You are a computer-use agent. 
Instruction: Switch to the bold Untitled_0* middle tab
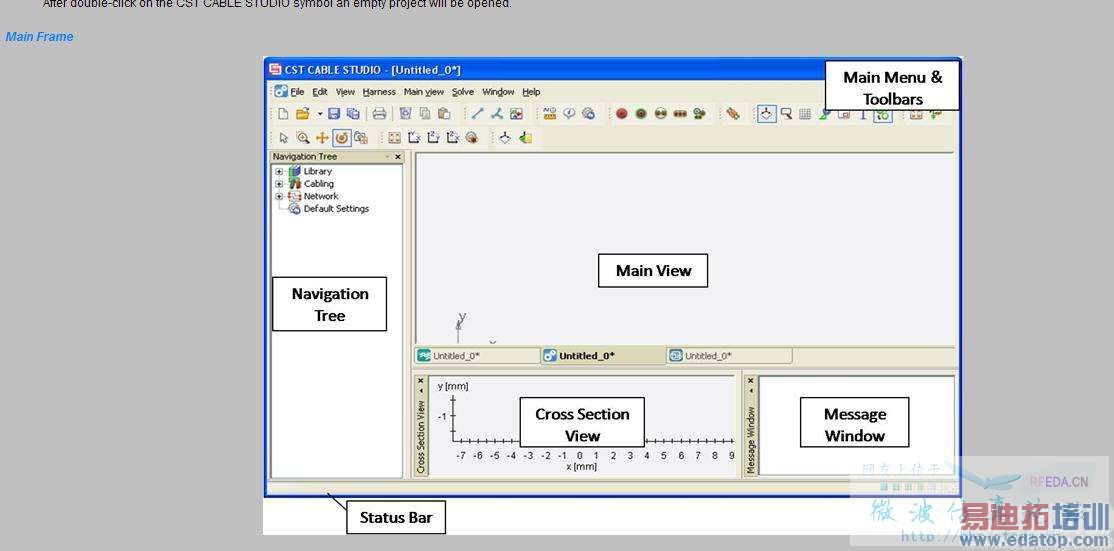click(603, 356)
